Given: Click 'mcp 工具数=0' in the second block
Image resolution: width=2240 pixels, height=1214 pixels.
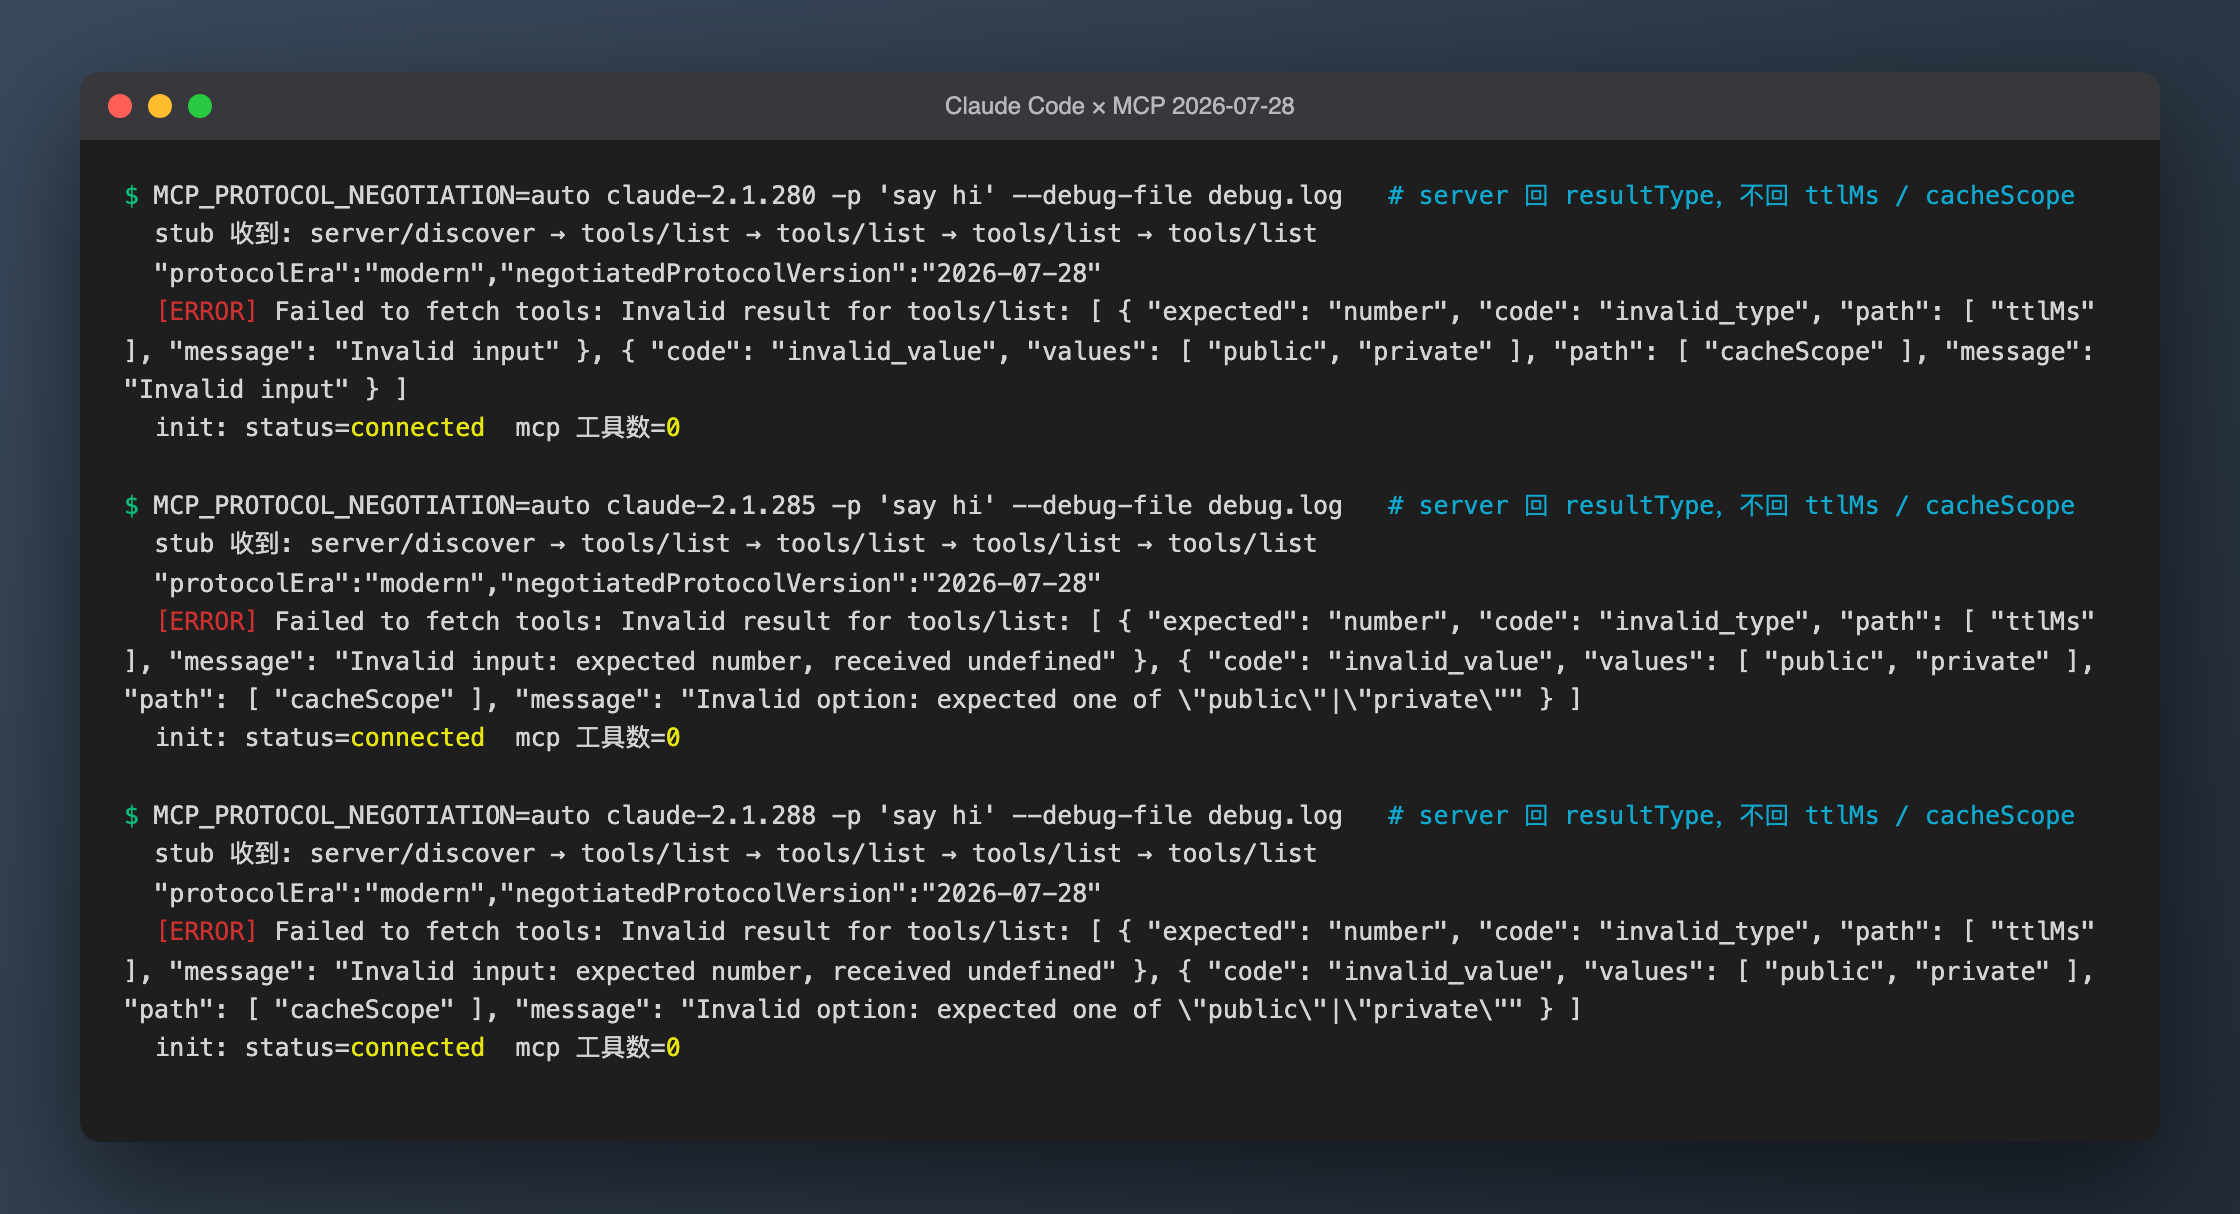Looking at the screenshot, I should pos(598,737).
